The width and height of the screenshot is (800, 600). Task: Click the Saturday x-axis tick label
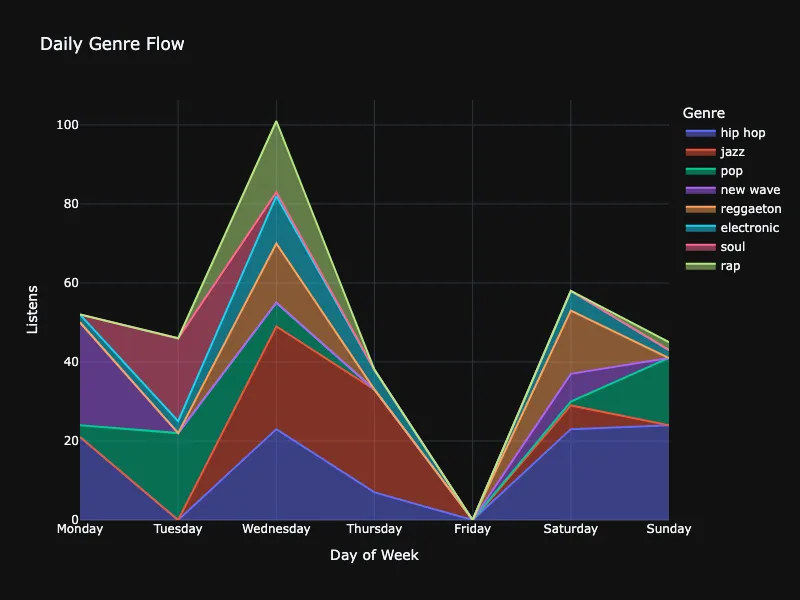pyautogui.click(x=570, y=529)
